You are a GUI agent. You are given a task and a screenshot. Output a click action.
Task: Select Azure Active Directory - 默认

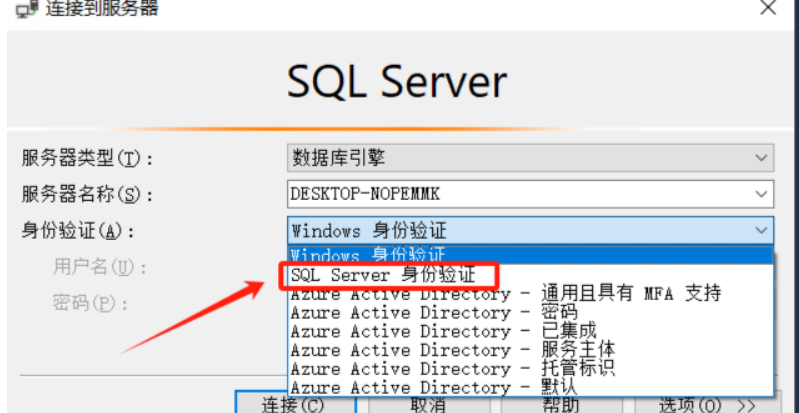[x=530, y=386]
